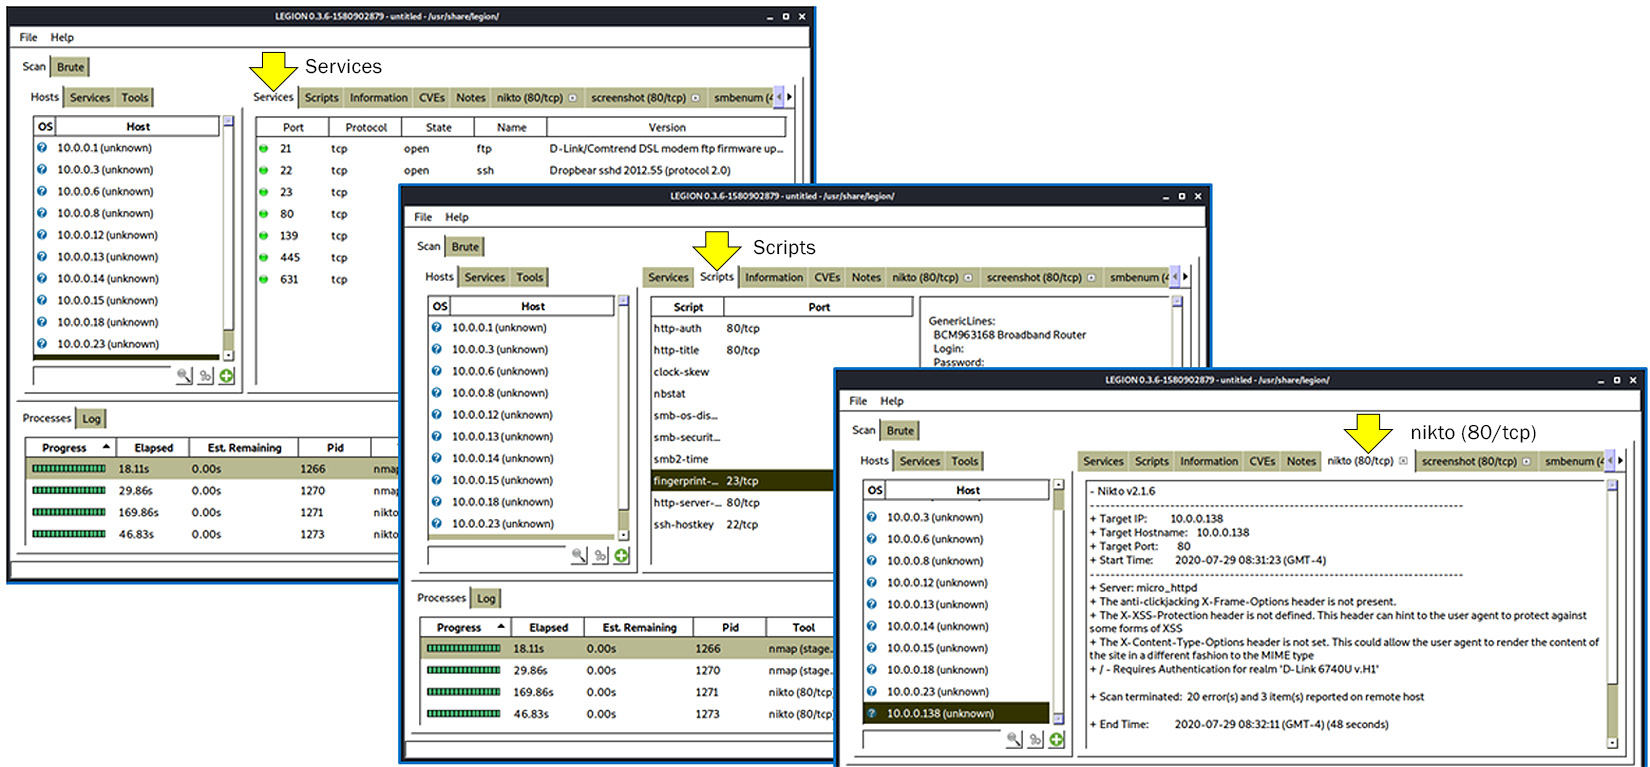Screen dimensions: 1650x767
Task: Select host 10.0.0.12 (unknown) in the back window
Action: coord(126,235)
